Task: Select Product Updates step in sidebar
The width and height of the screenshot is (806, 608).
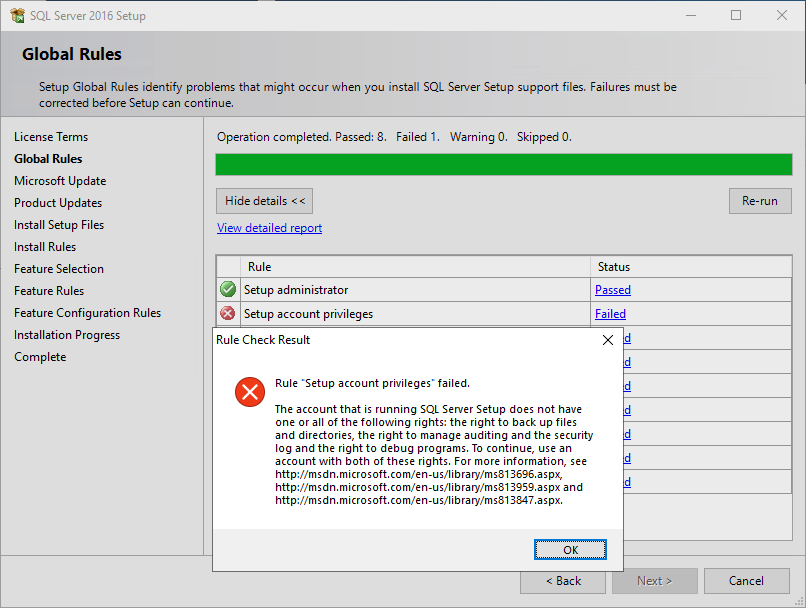Action: [x=58, y=203]
